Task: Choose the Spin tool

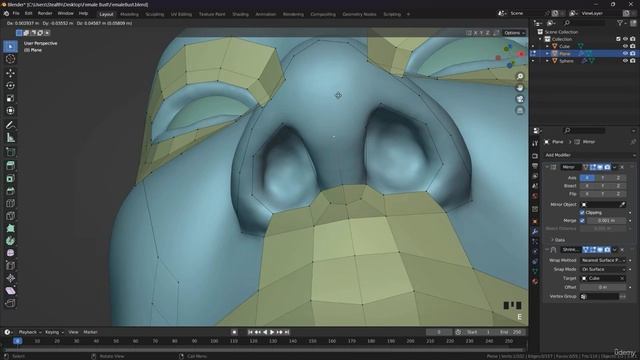Action: (10, 241)
